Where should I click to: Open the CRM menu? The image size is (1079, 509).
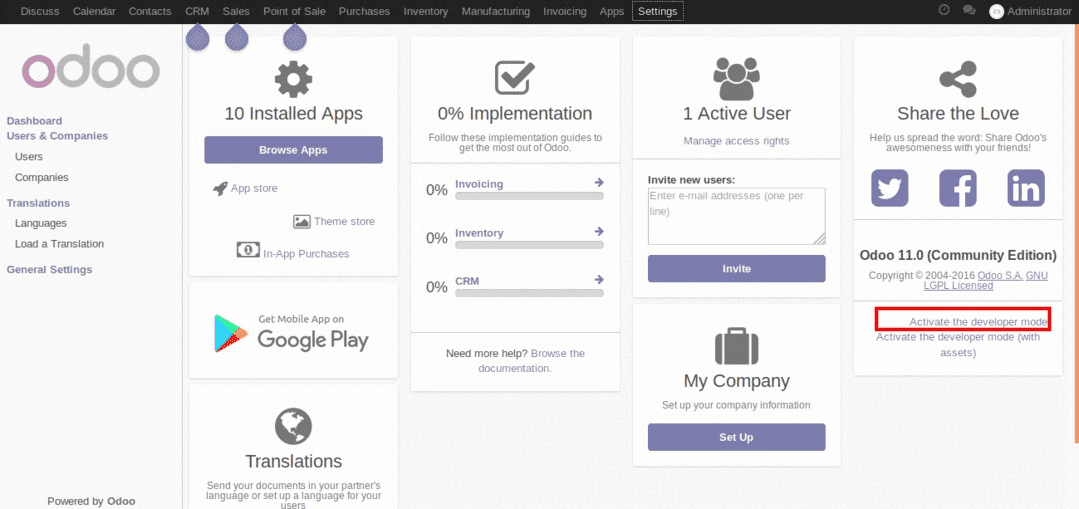point(197,11)
